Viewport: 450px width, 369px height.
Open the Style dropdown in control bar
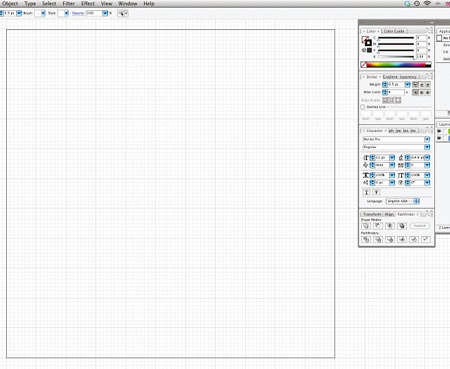(66, 13)
